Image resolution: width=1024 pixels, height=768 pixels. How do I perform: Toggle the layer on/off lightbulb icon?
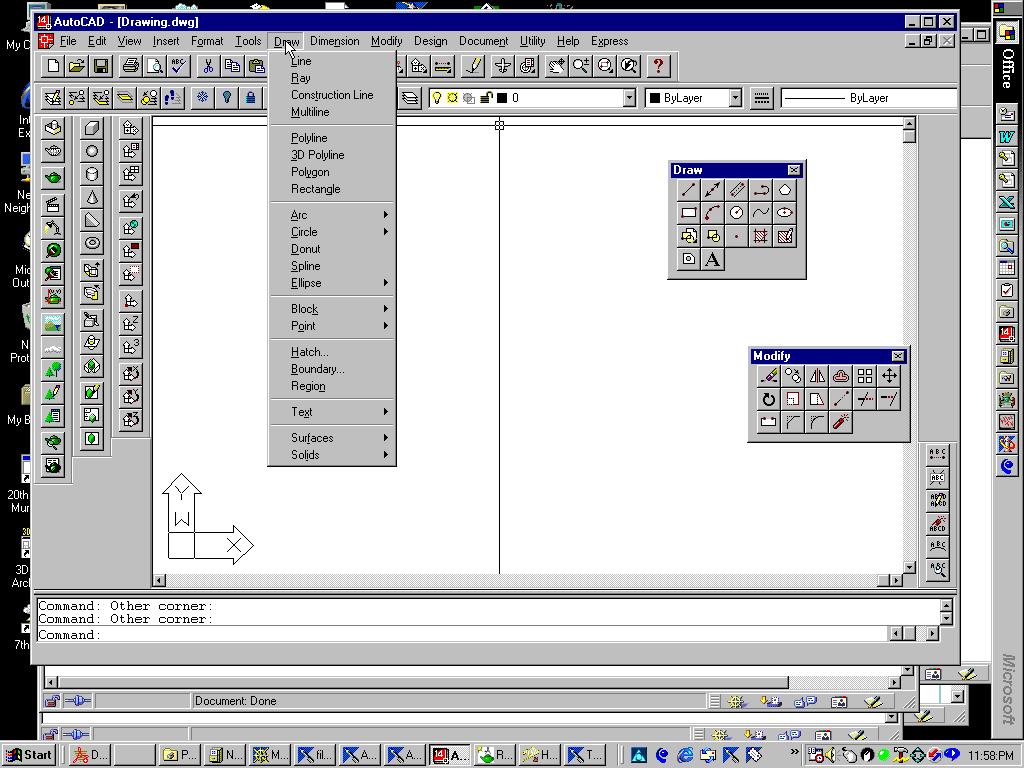[437, 97]
